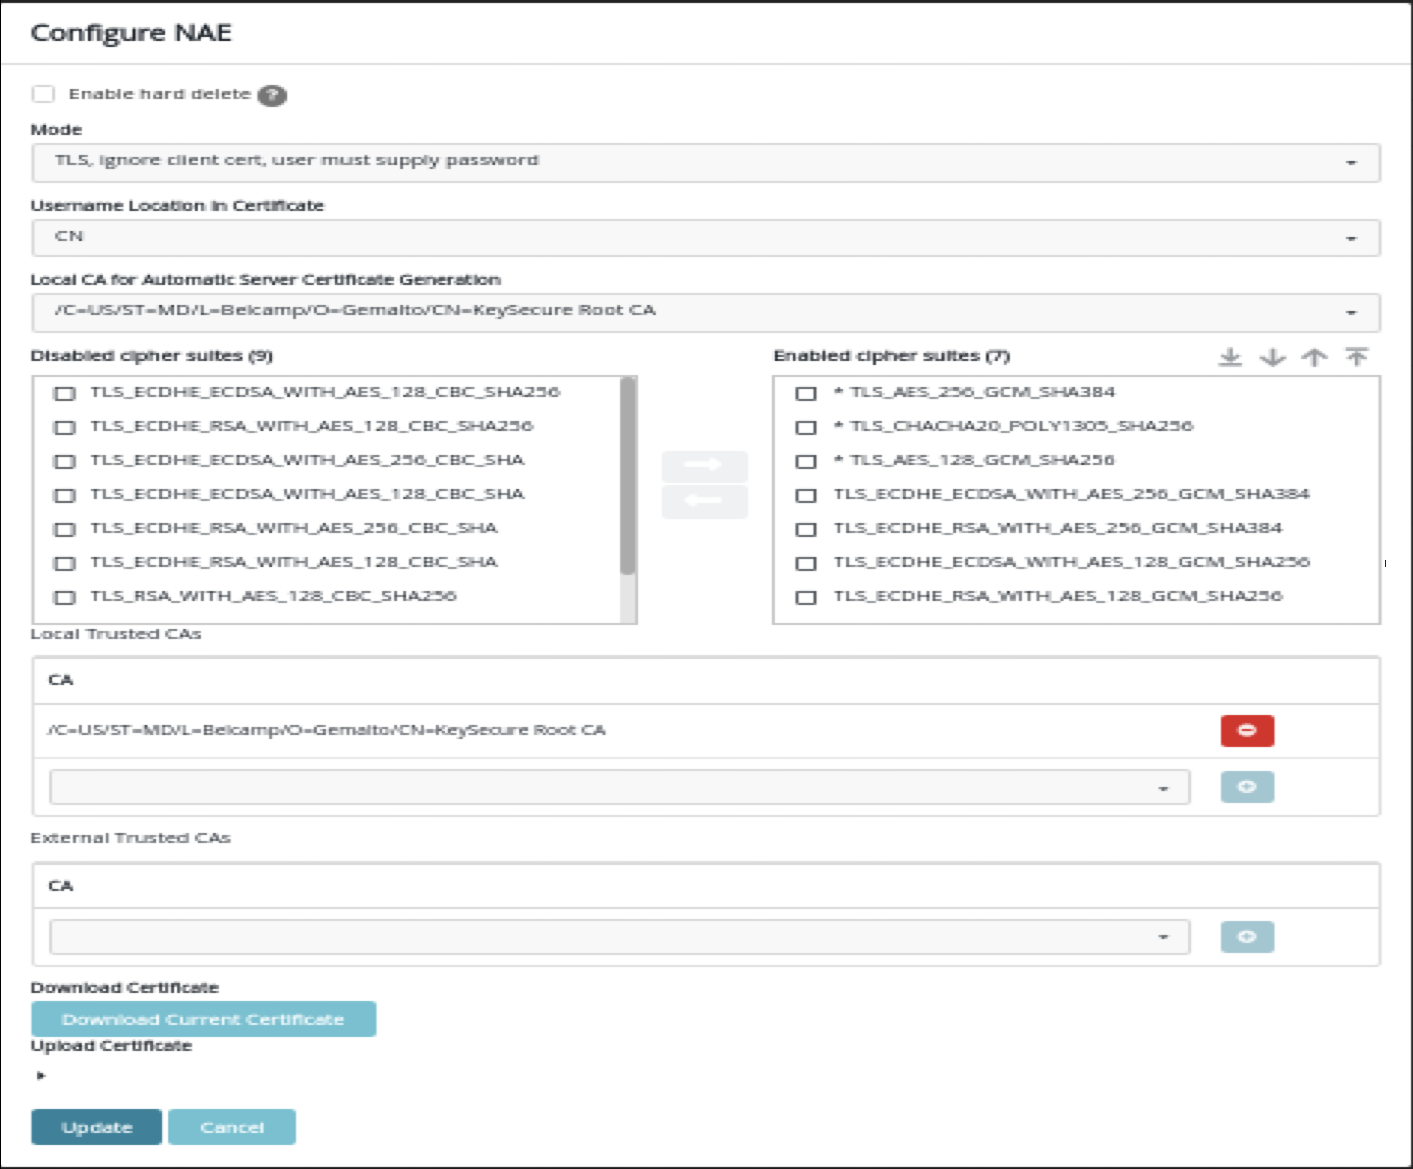Expand the Upload Certificate section
This screenshot has width=1413, height=1169.
(41, 1076)
